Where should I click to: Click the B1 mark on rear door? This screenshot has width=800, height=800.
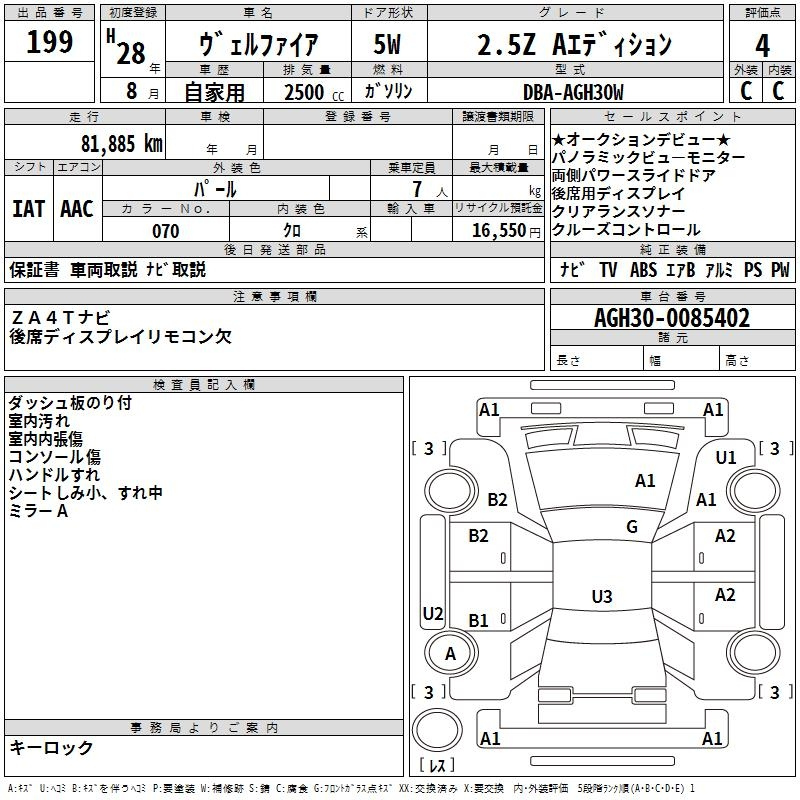pos(478,620)
